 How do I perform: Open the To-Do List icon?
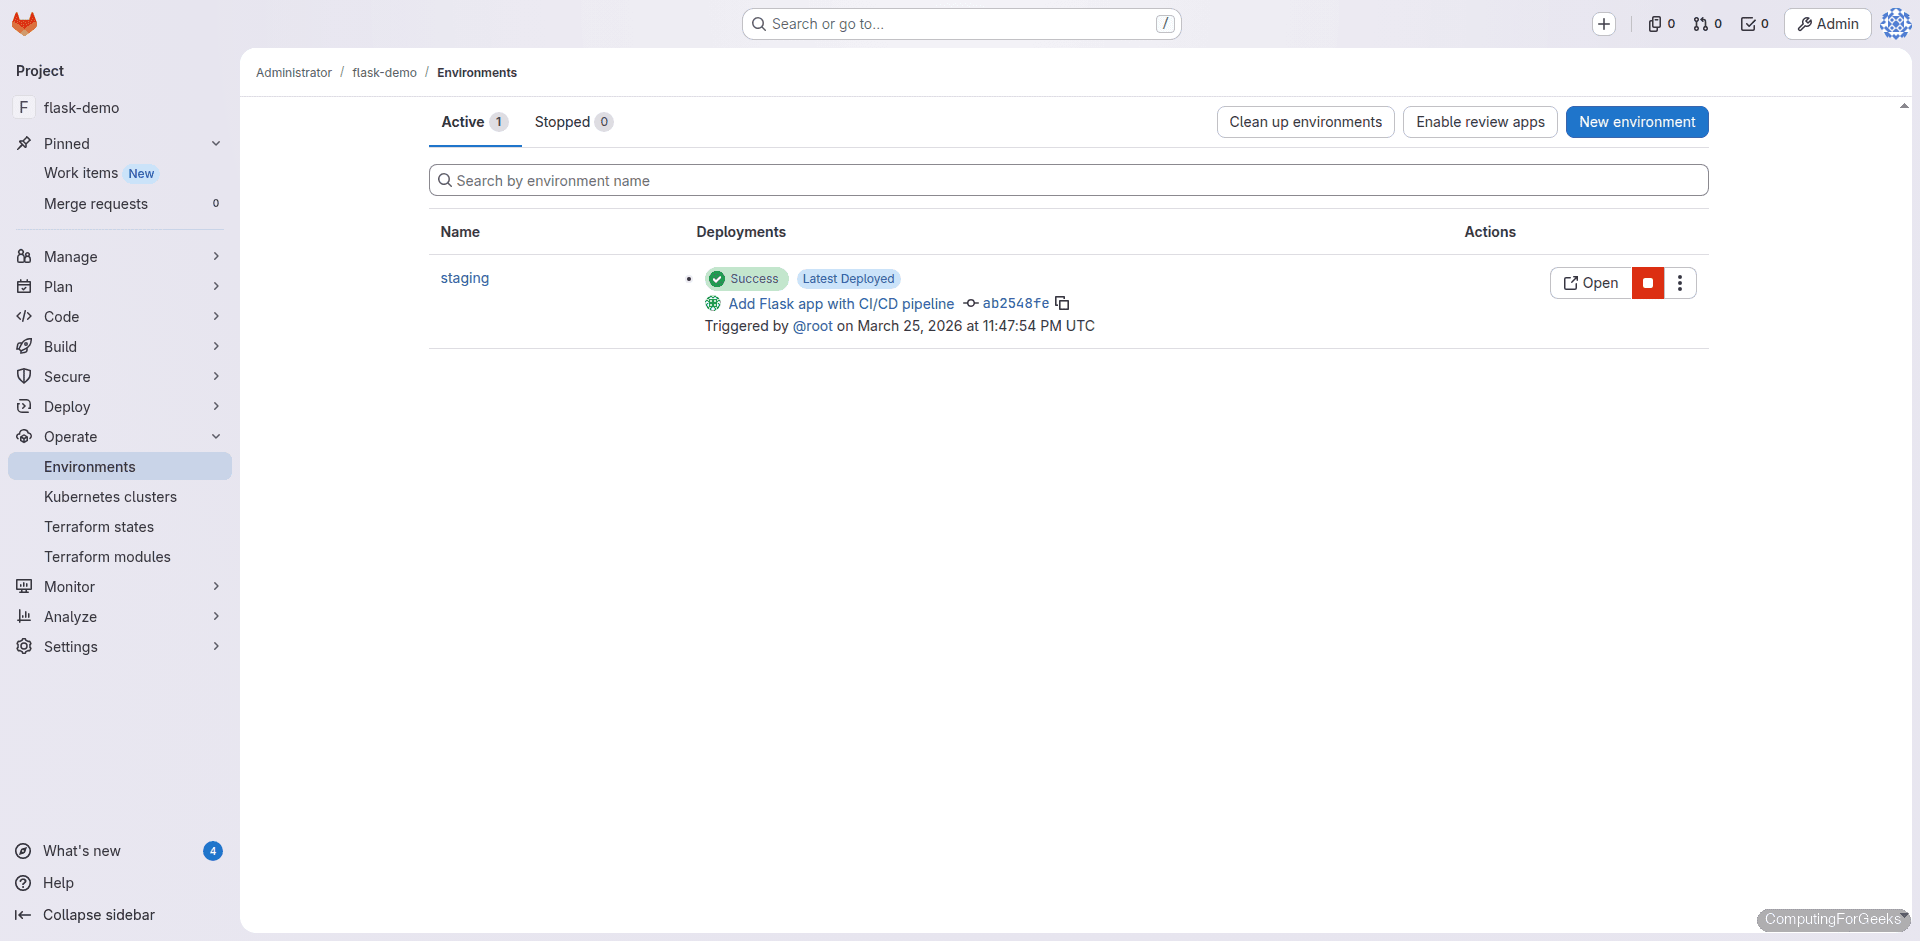[x=1753, y=23]
